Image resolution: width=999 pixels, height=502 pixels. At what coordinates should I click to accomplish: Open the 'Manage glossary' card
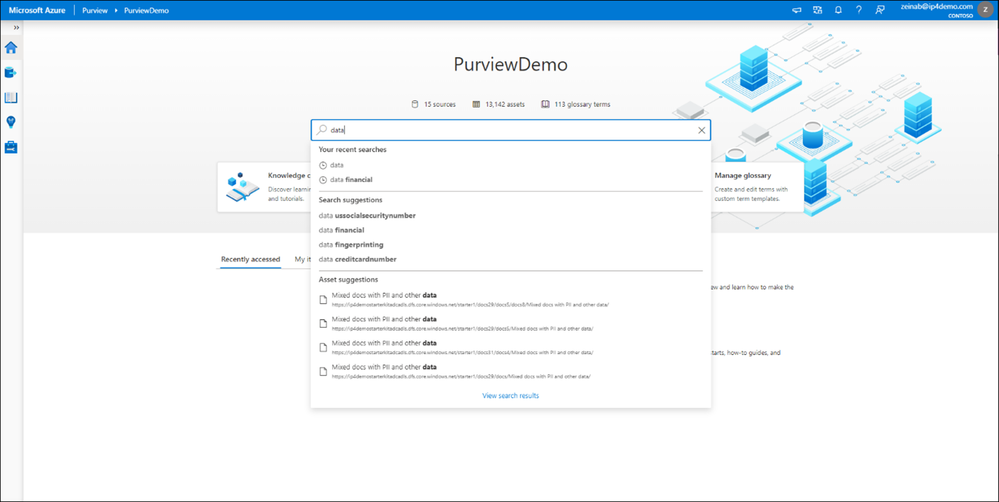click(757, 187)
